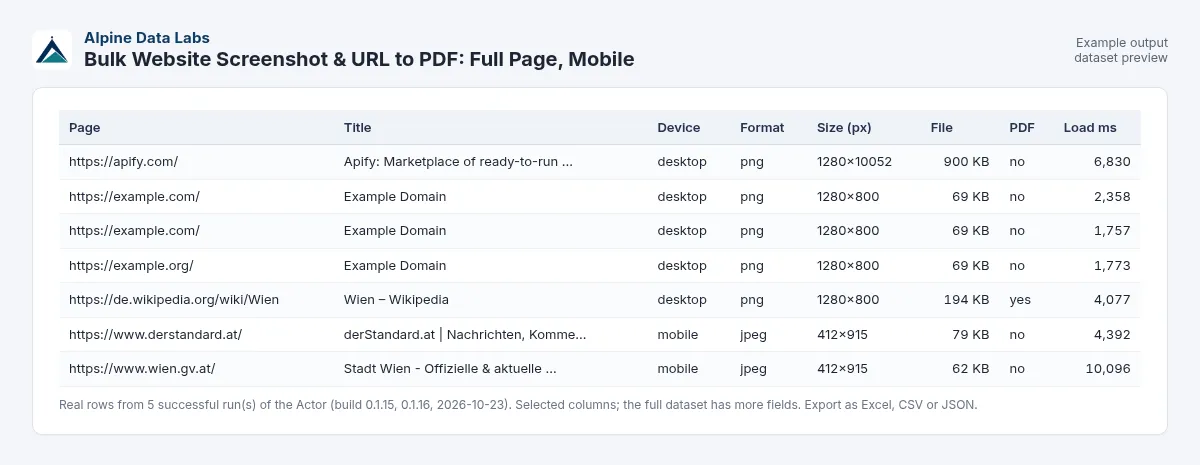This screenshot has width=1200, height=465.
Task: Click the Page column header
Action: coord(85,128)
